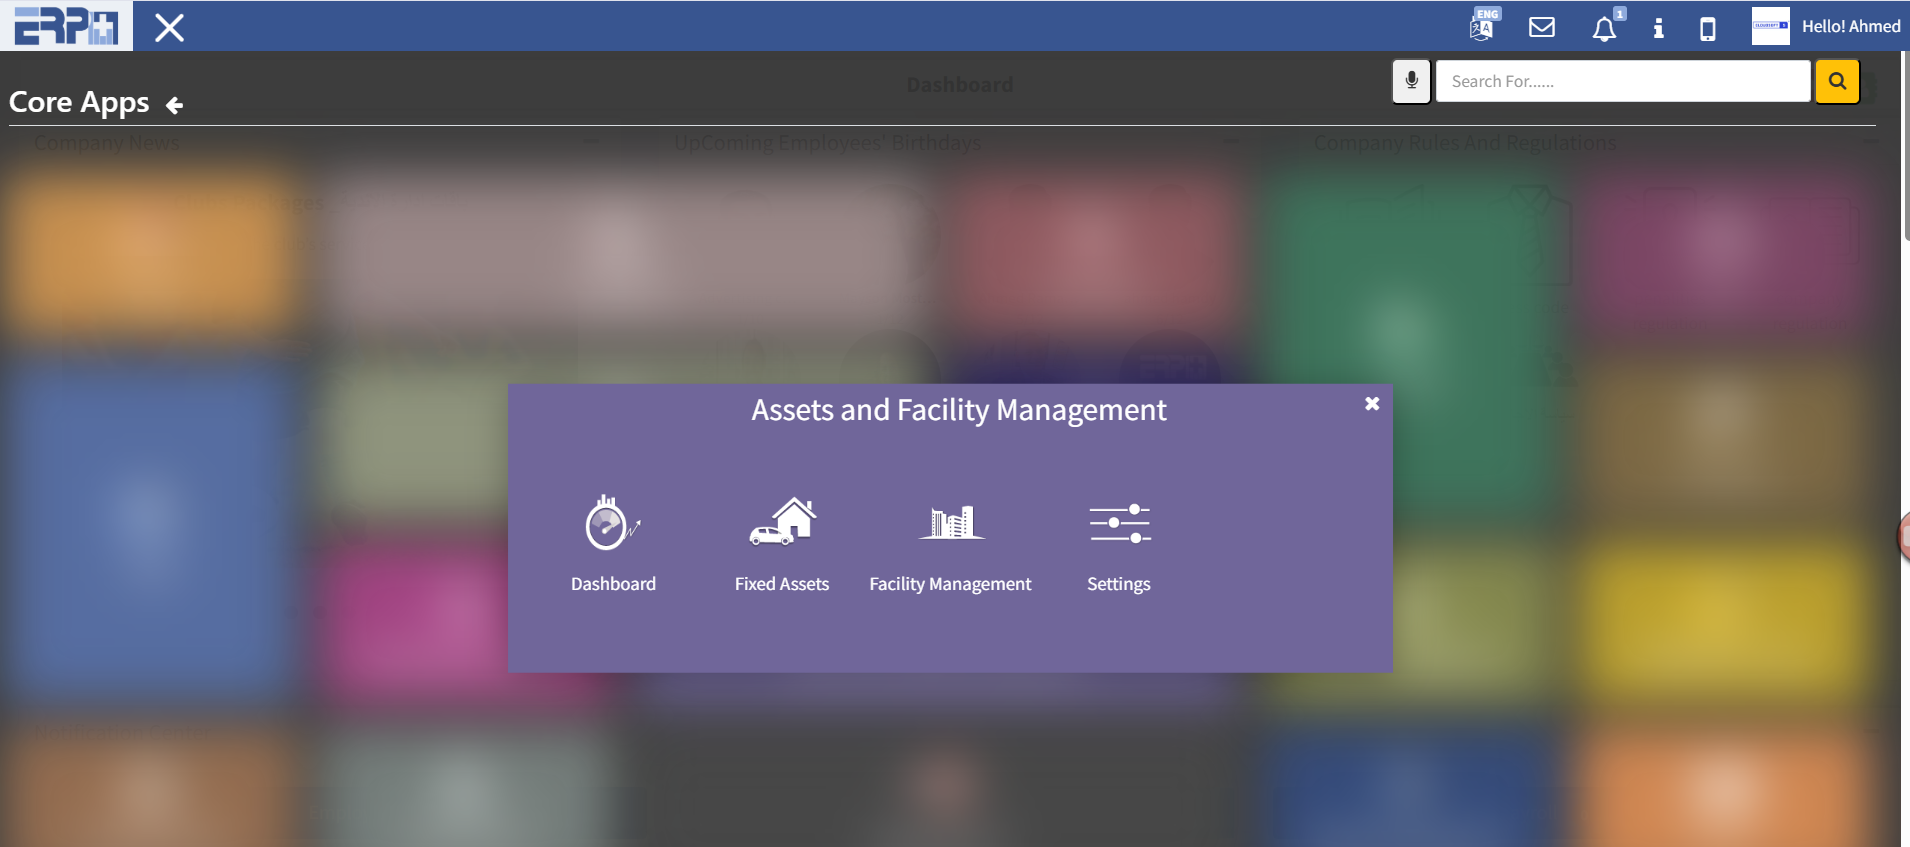Open the Hello! Ahmed user menu

[1850, 27]
